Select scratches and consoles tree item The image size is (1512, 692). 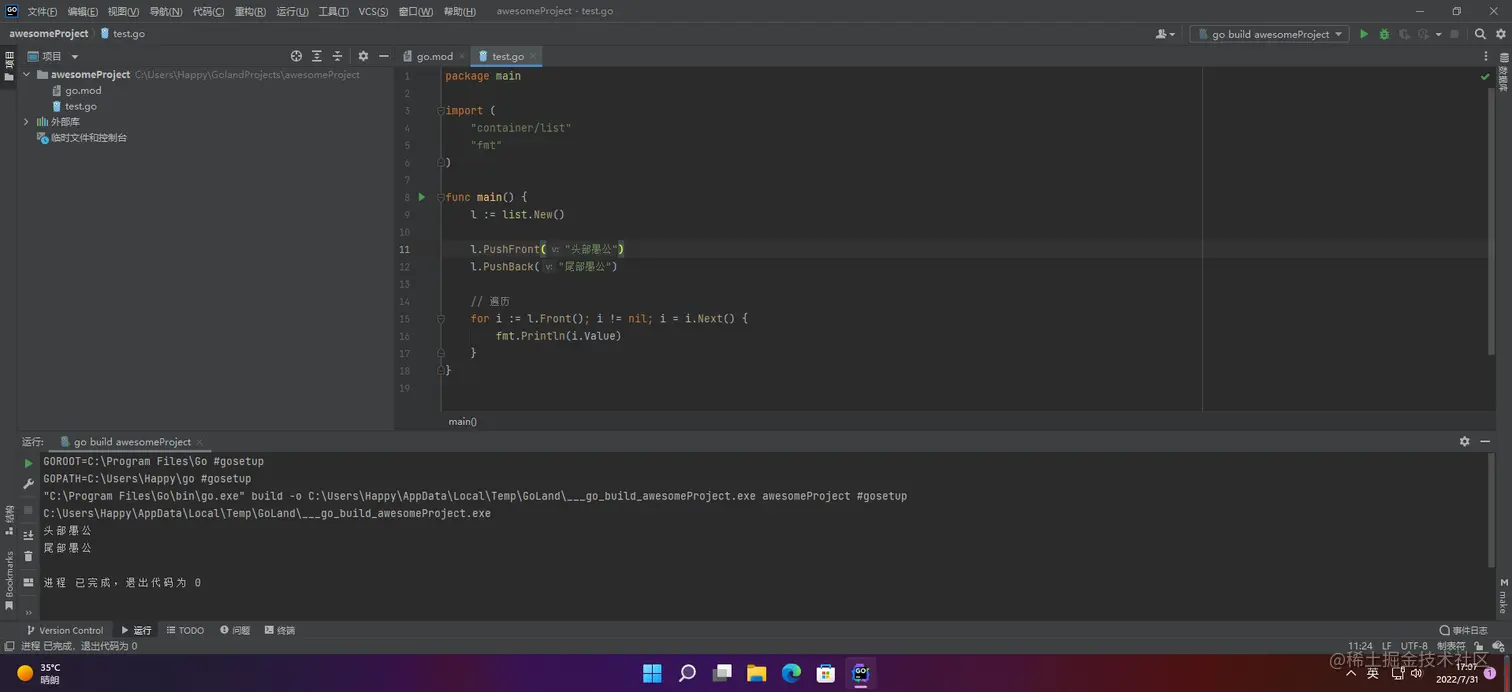point(89,138)
